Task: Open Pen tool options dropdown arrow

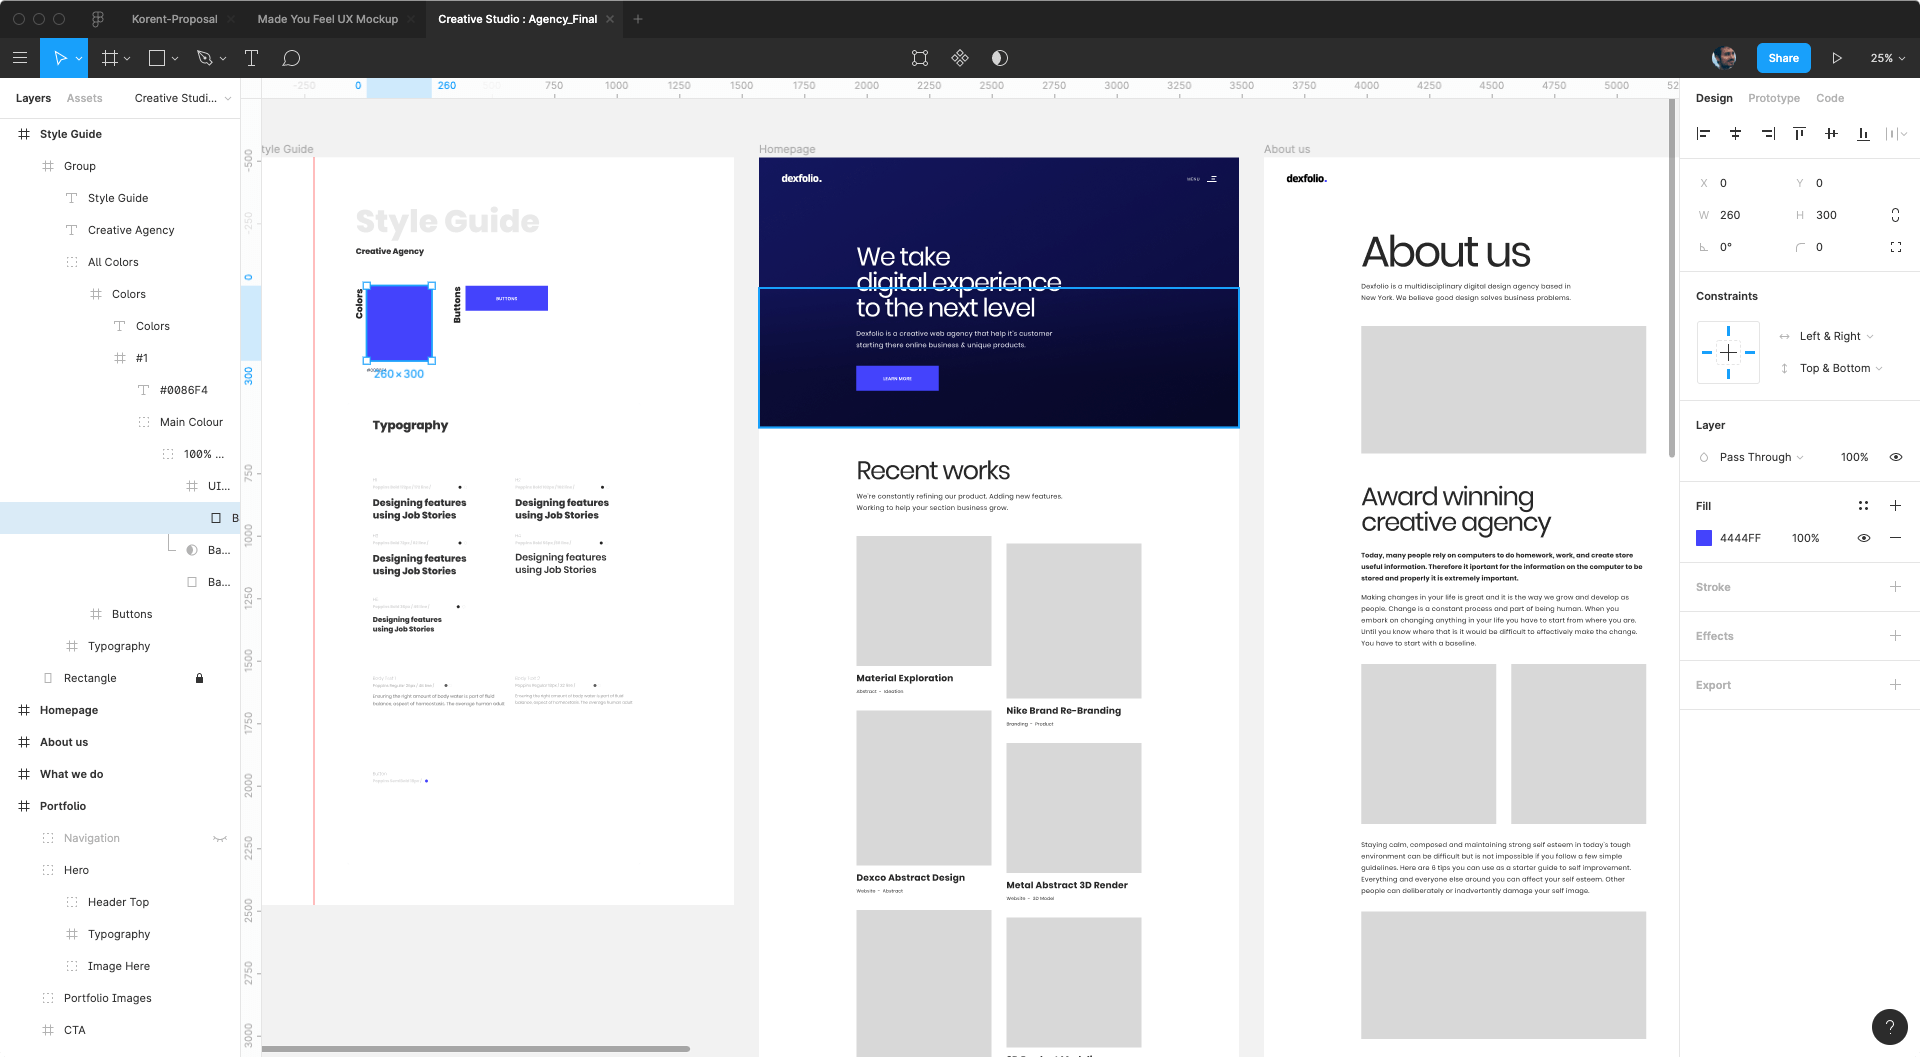Action: click(x=223, y=59)
